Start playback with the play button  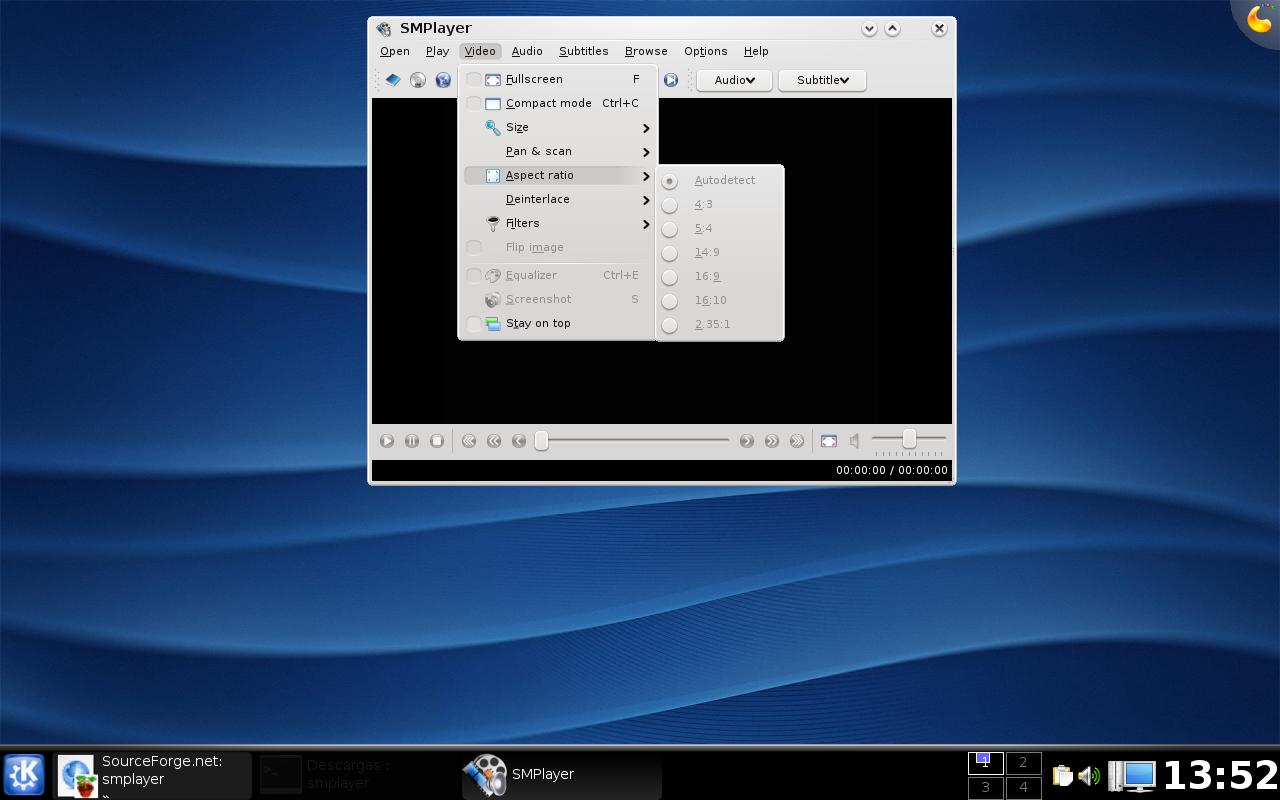tap(387, 441)
